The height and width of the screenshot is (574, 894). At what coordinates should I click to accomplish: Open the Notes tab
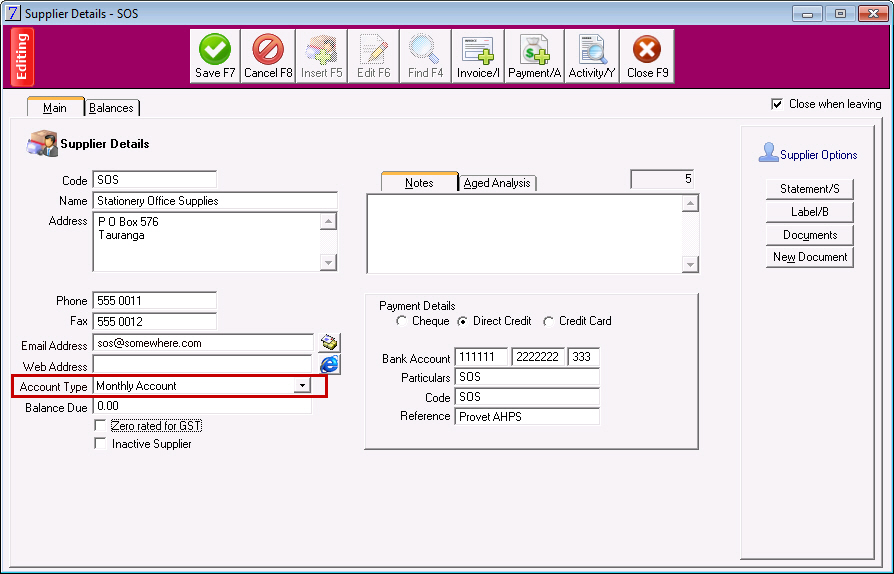point(419,182)
